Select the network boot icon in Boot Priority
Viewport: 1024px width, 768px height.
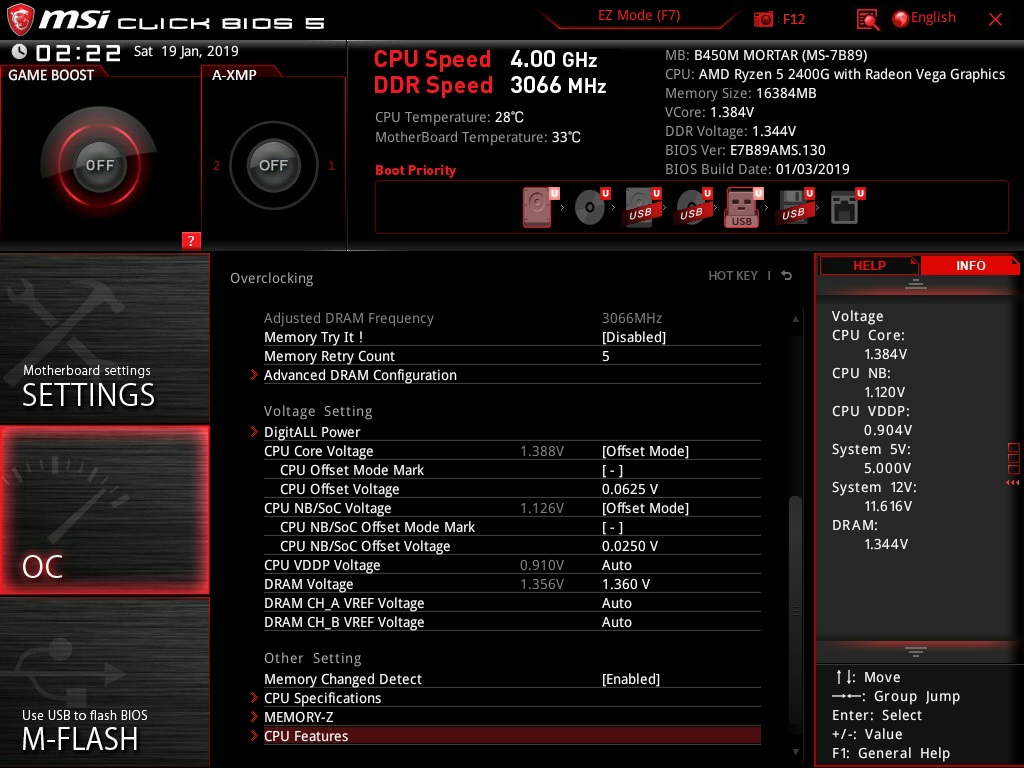846,205
